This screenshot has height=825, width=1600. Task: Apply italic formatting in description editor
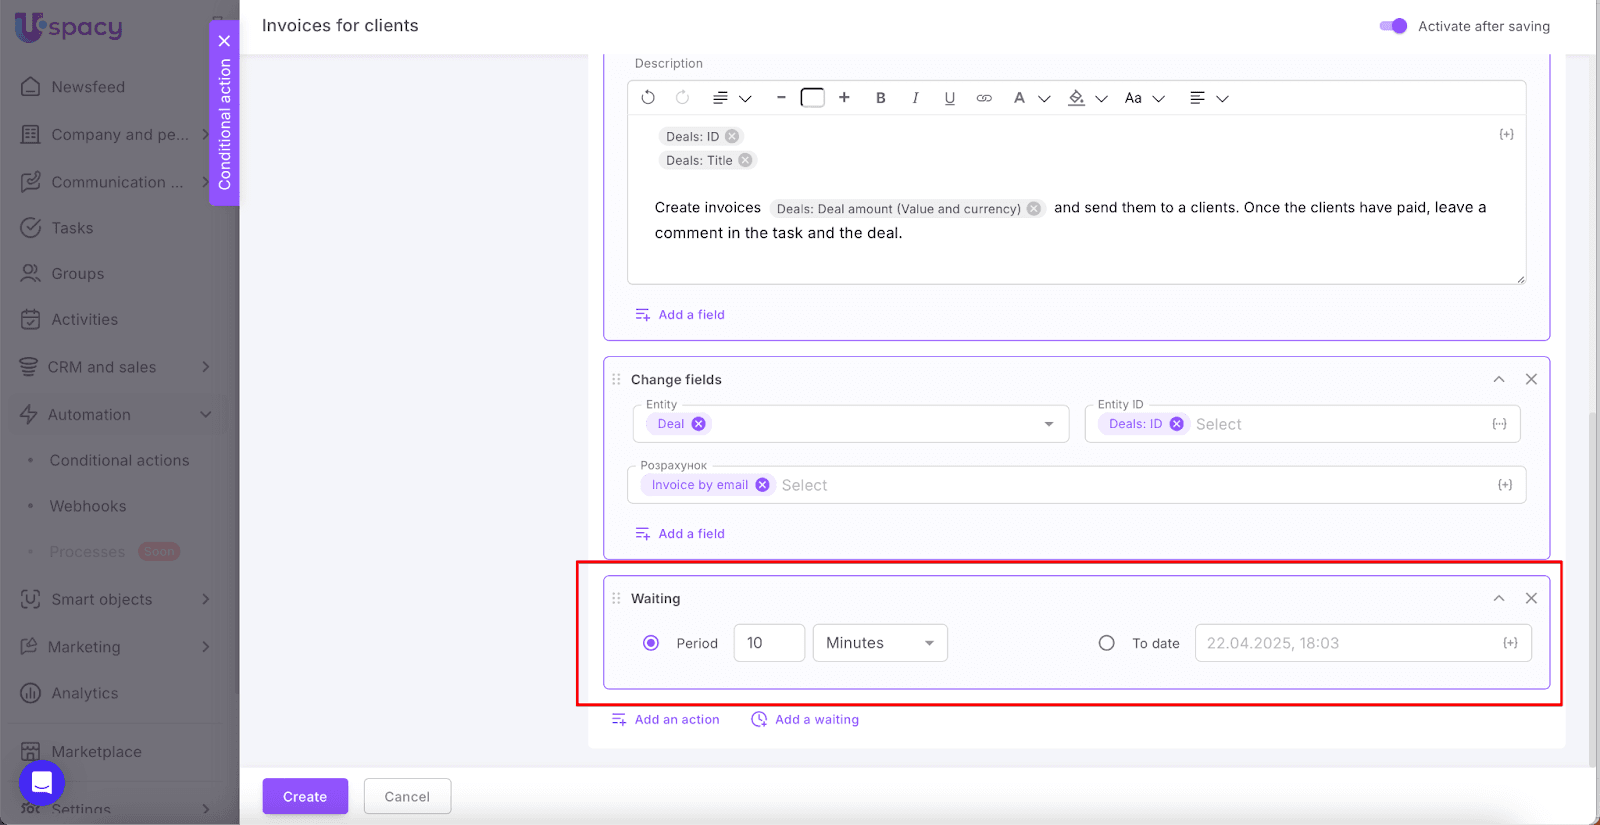tap(915, 98)
